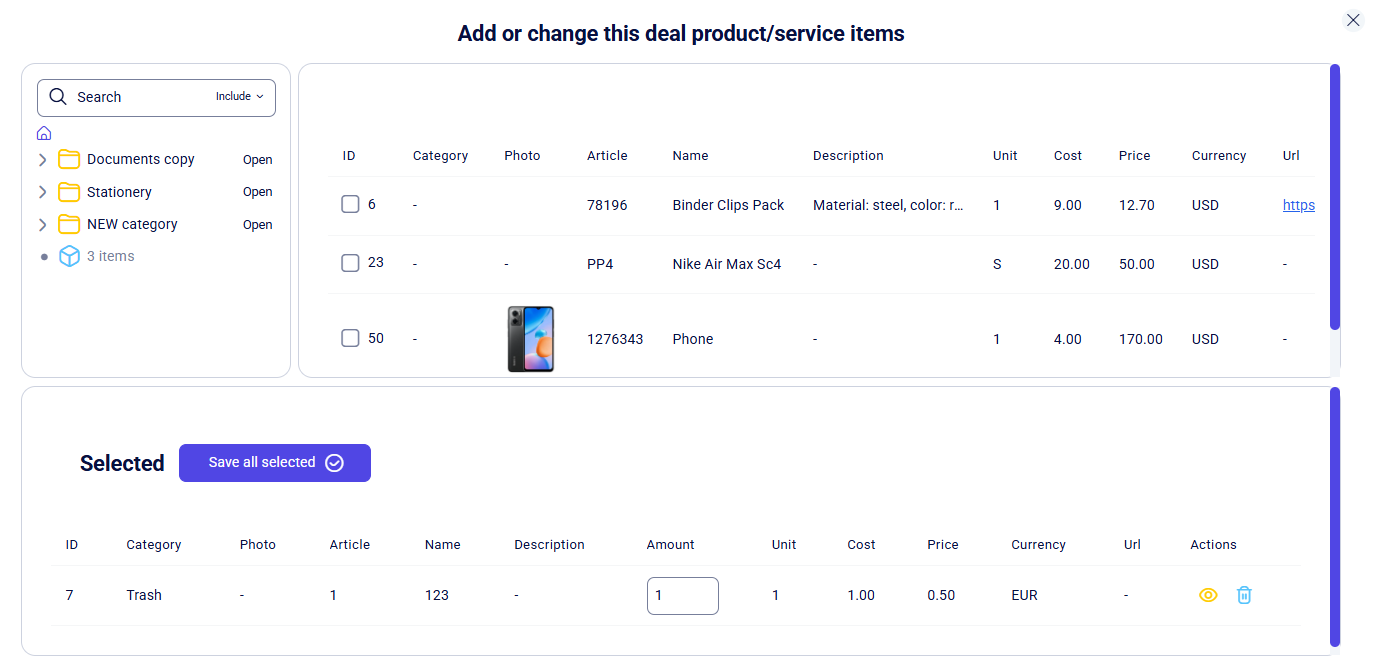
Task: Click the cube icon beside 3 items
Action: tap(69, 257)
